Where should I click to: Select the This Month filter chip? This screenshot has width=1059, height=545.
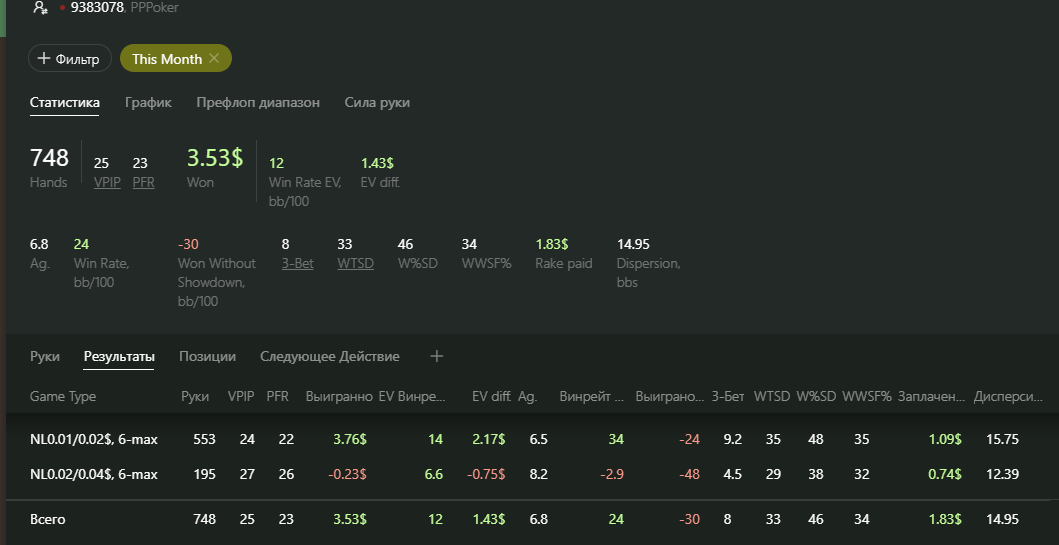pyautogui.click(x=176, y=58)
